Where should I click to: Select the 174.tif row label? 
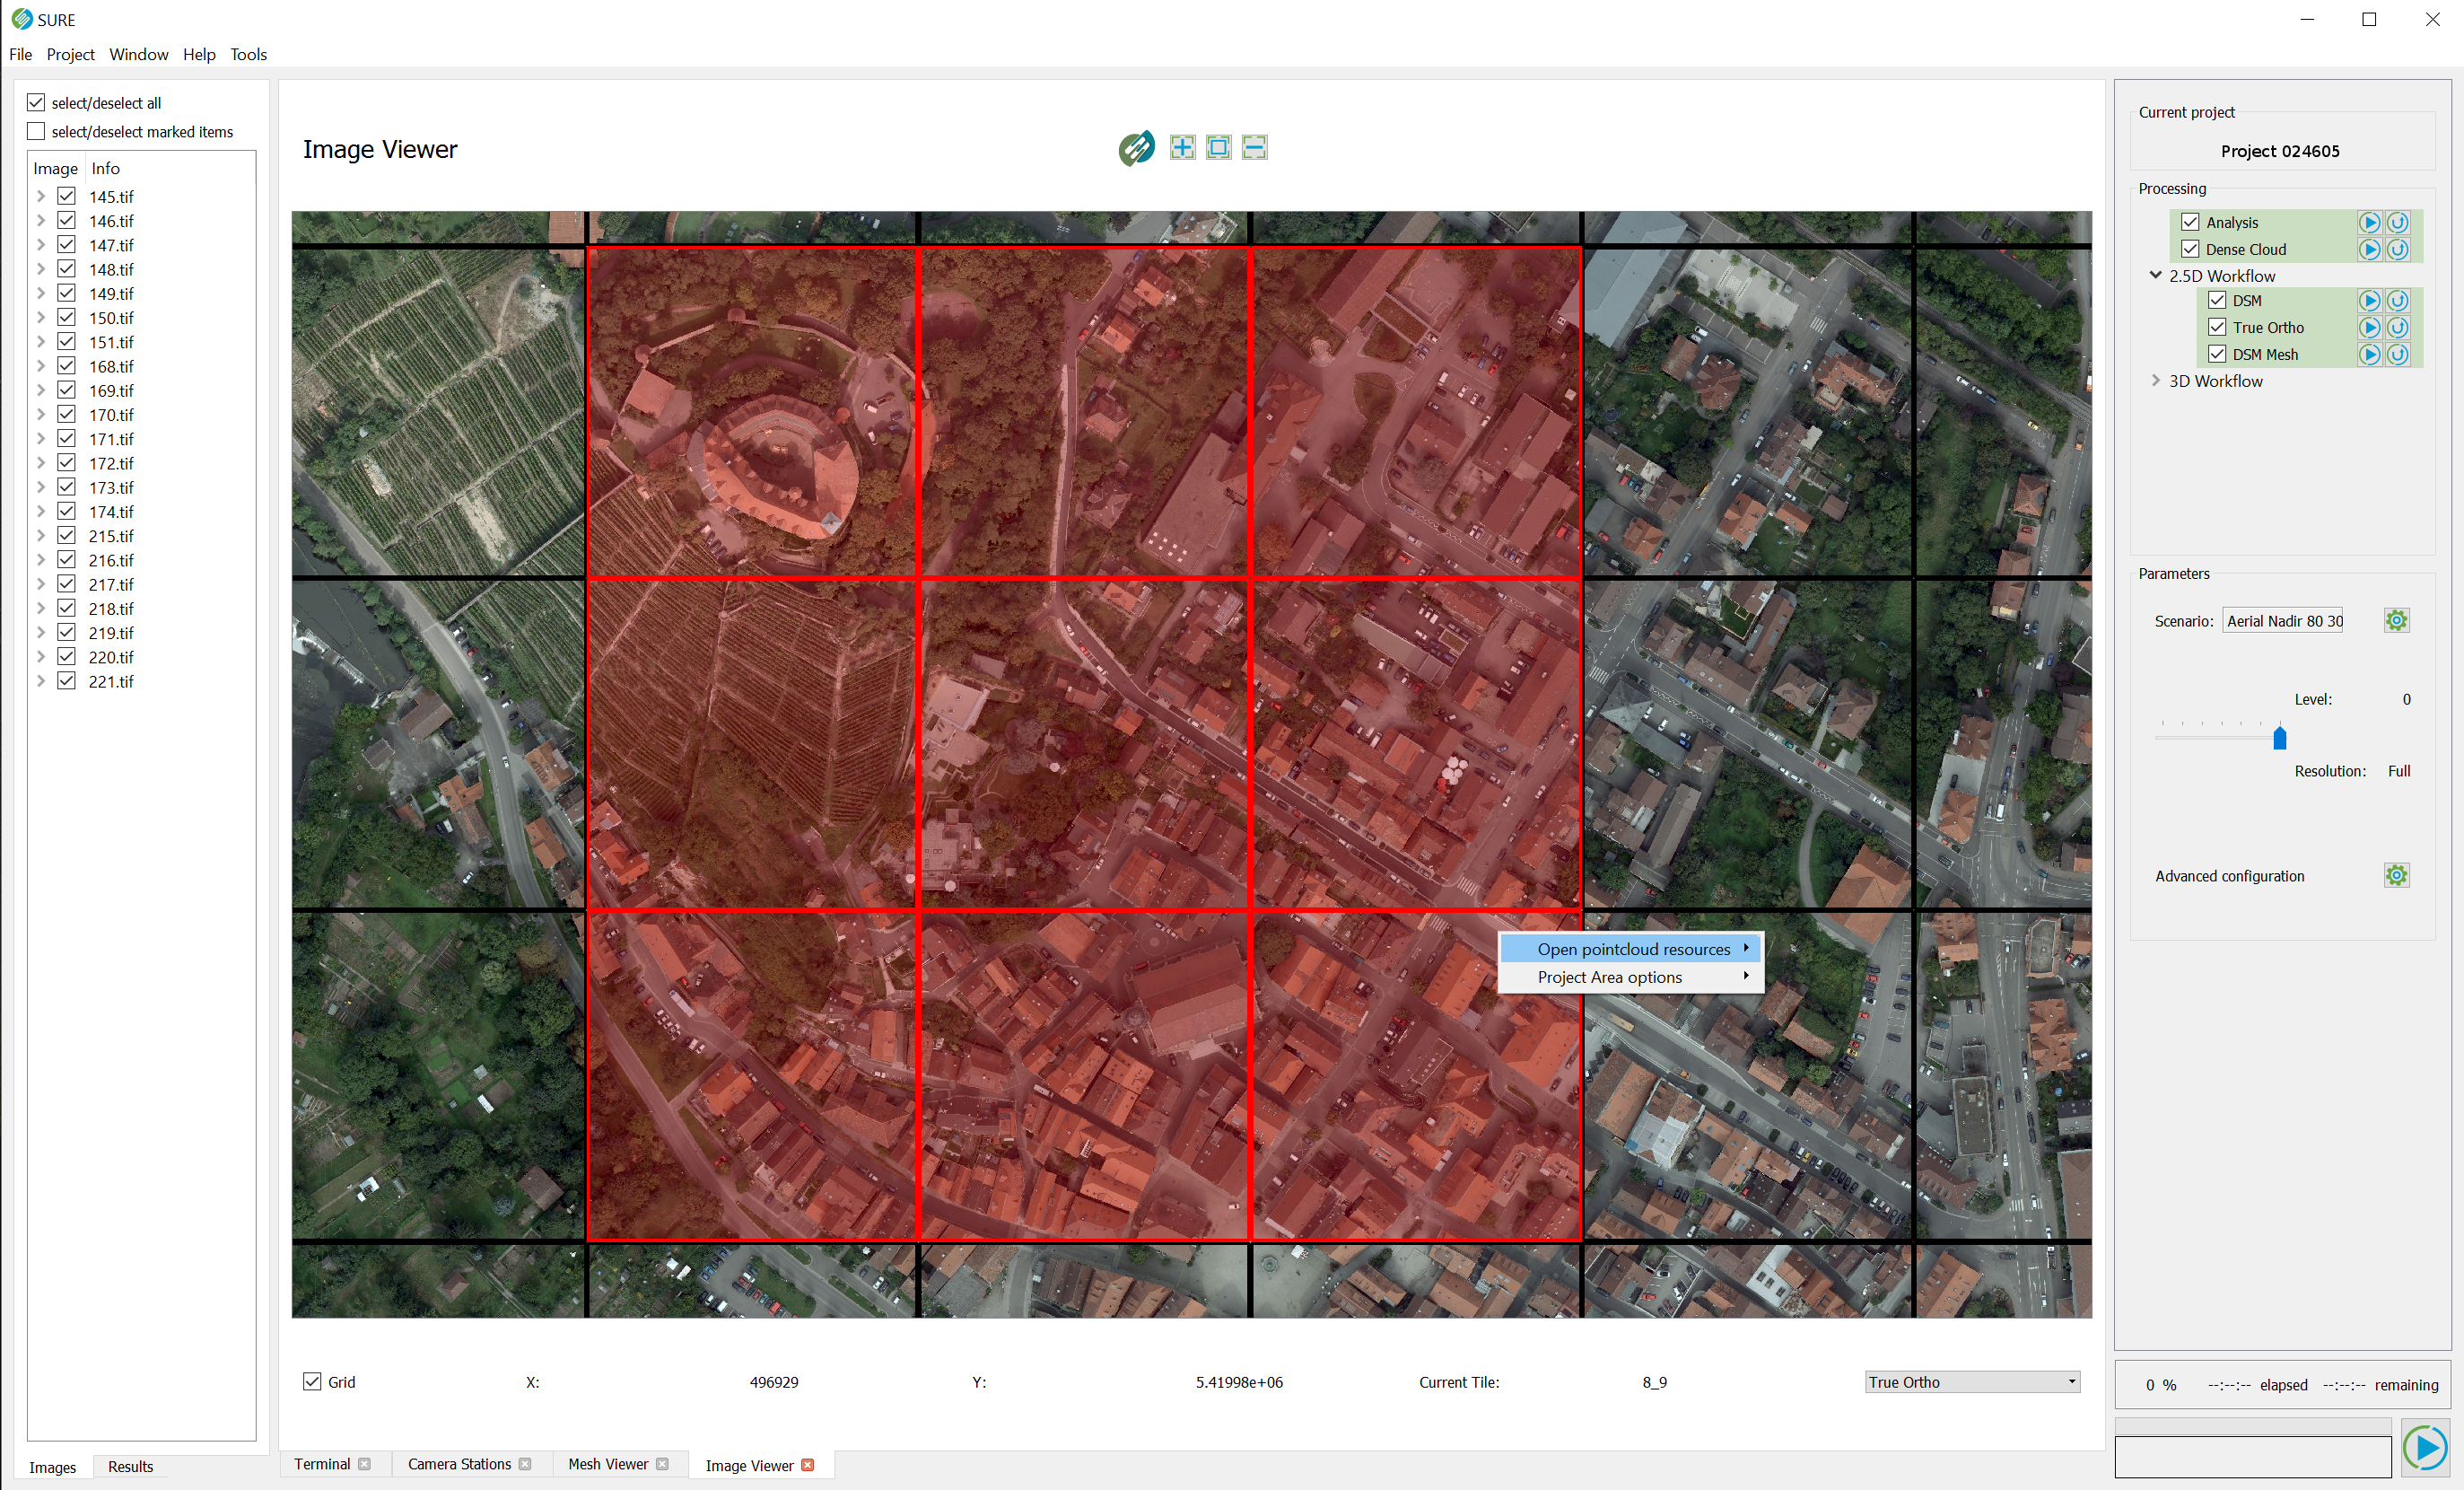pyautogui.click(x=111, y=511)
